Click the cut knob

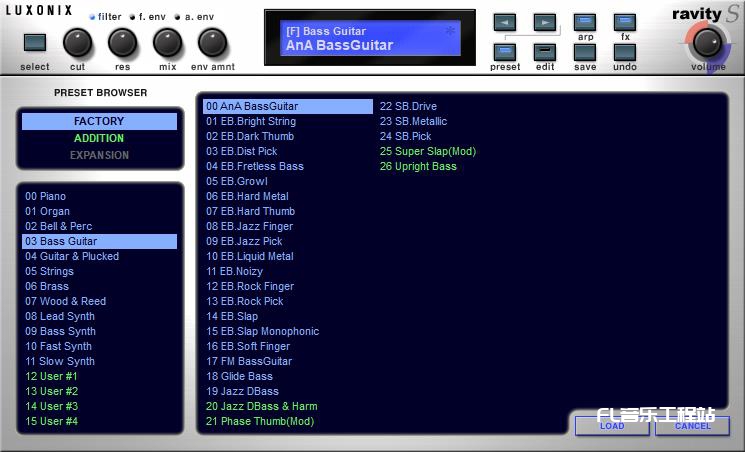coord(77,43)
